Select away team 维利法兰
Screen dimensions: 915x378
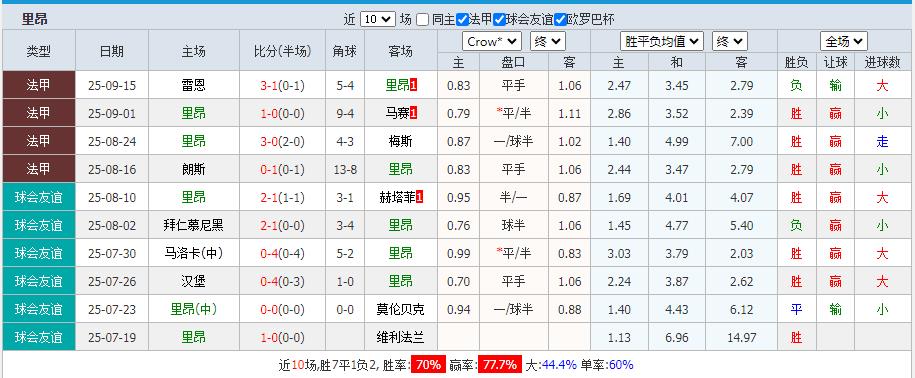tap(400, 338)
